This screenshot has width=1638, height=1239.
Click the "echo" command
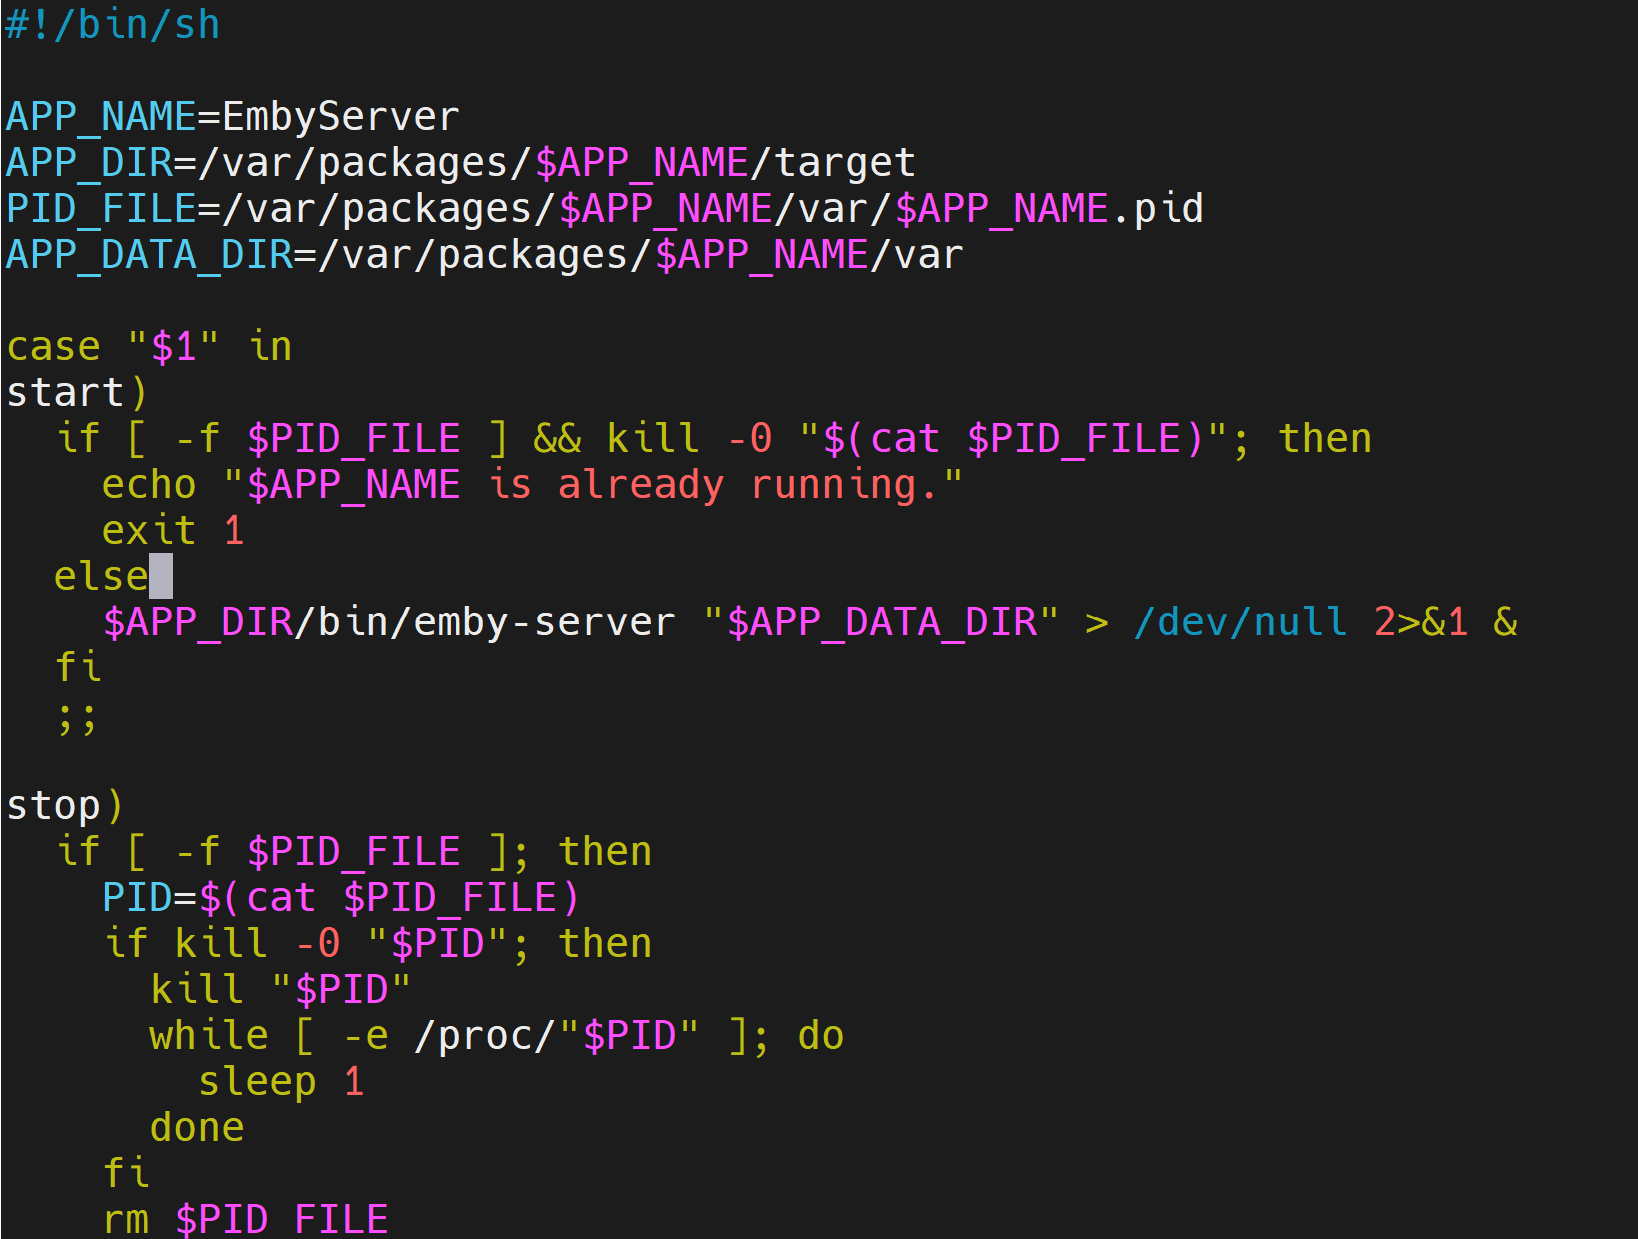(x=149, y=485)
